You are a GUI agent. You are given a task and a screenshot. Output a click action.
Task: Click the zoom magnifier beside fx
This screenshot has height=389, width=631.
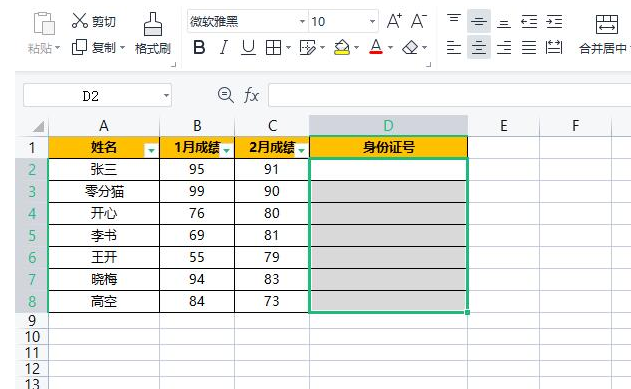(x=226, y=95)
